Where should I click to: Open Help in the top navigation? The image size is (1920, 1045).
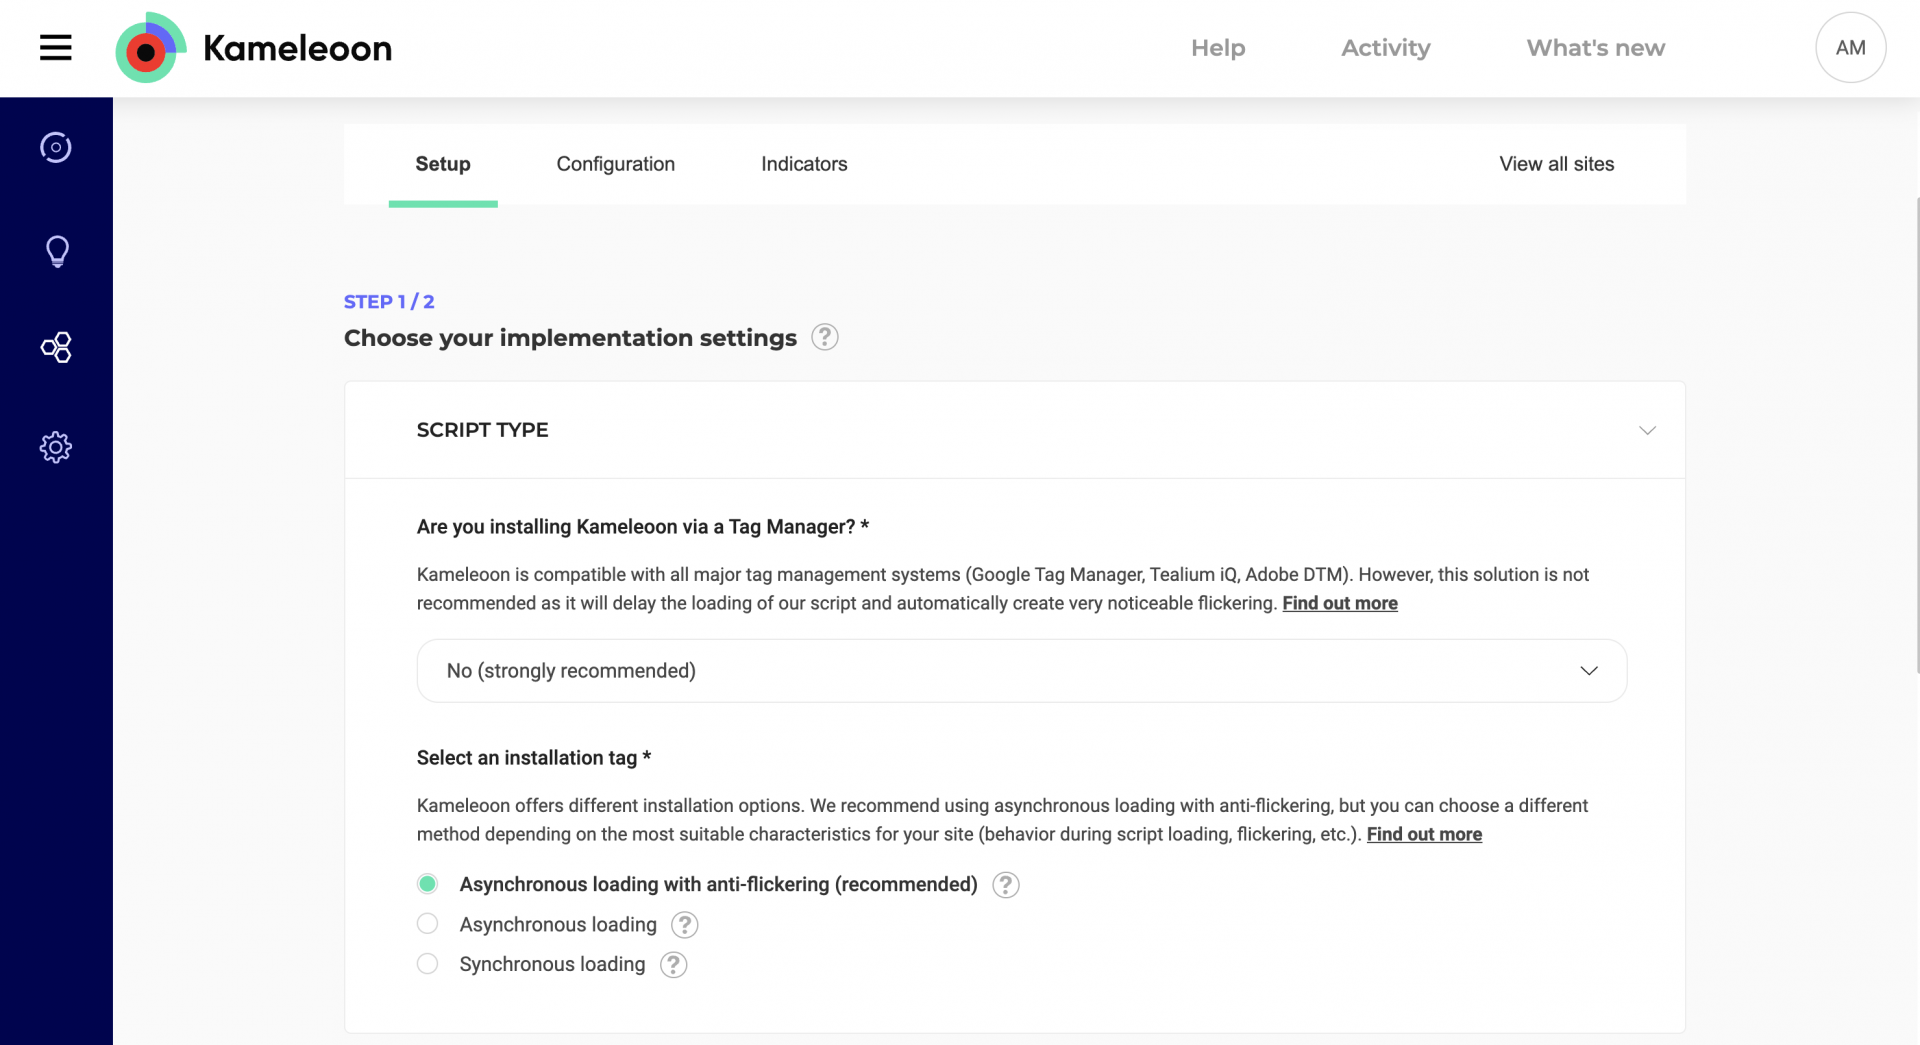point(1217,48)
